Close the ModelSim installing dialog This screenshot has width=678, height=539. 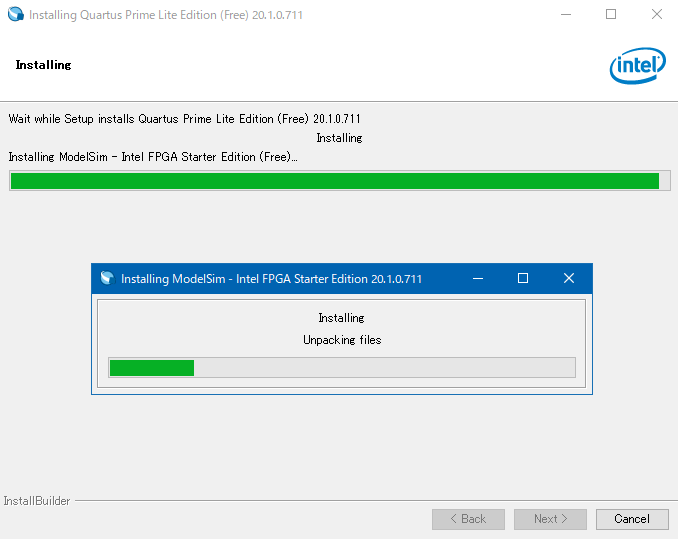pos(568,278)
